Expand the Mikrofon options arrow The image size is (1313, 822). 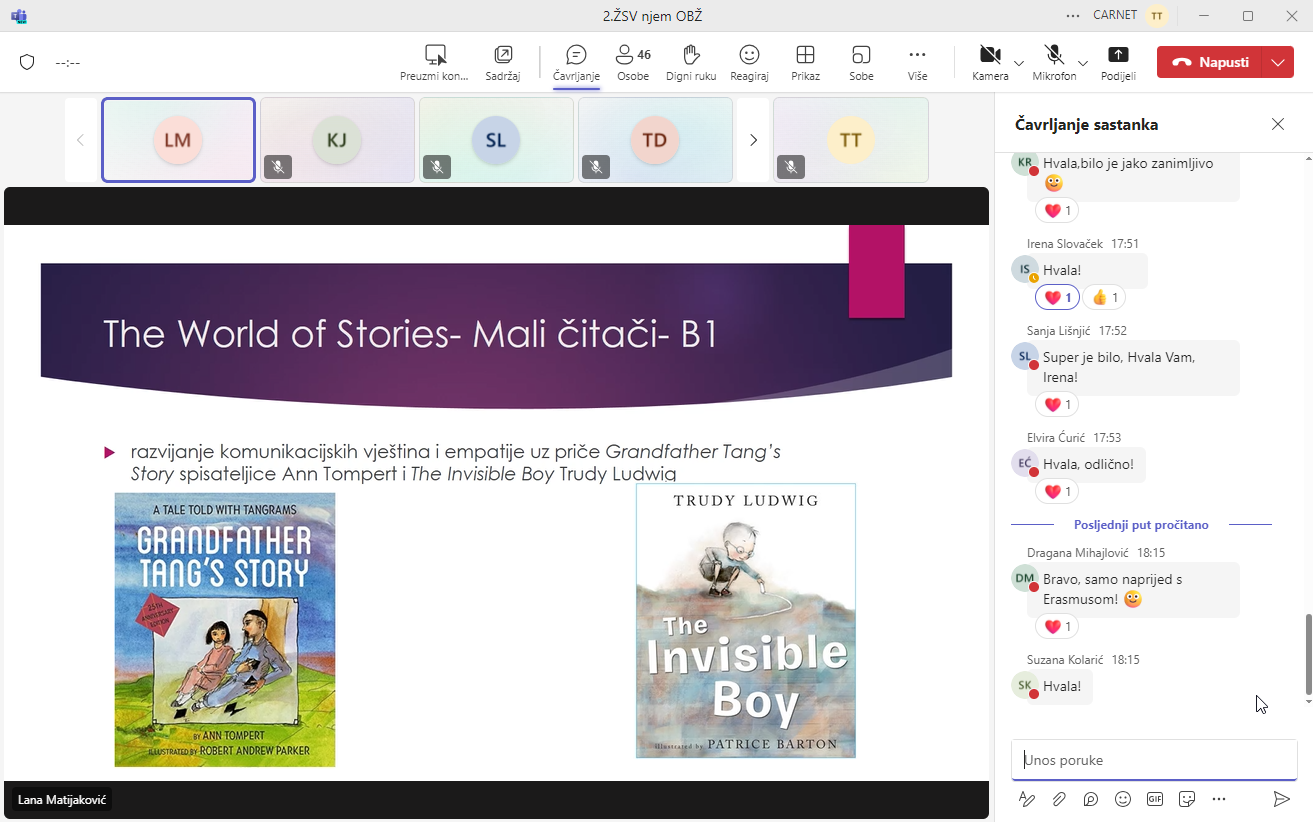1083,63
